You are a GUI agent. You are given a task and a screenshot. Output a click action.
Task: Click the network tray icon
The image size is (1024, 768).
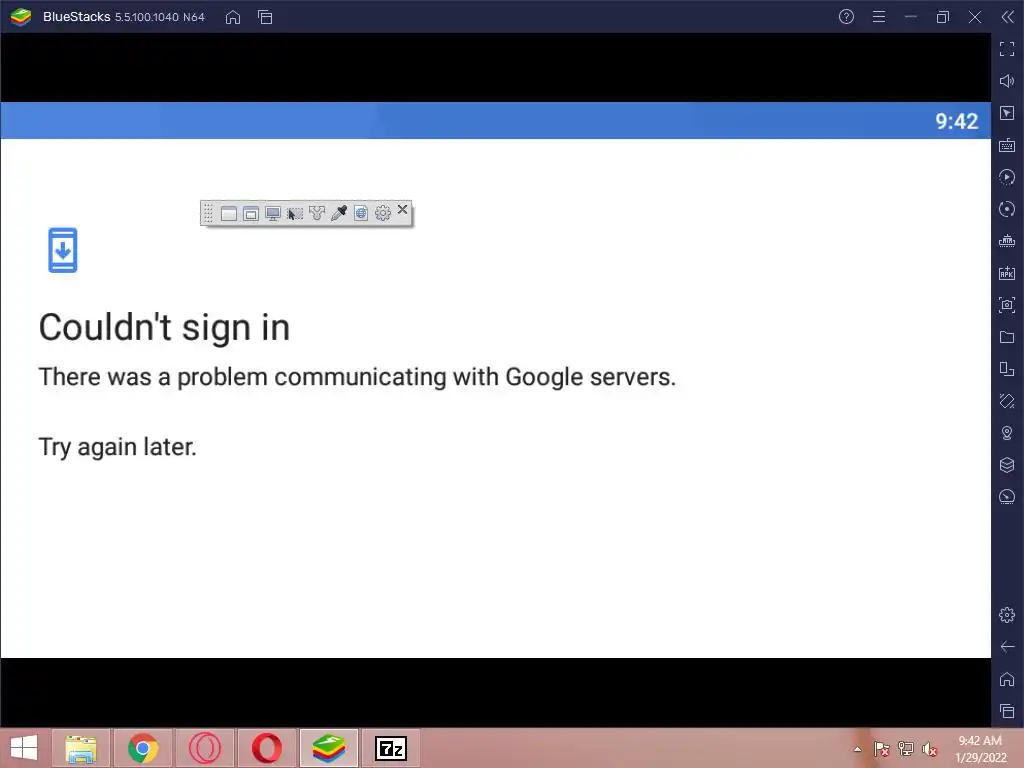coord(906,749)
